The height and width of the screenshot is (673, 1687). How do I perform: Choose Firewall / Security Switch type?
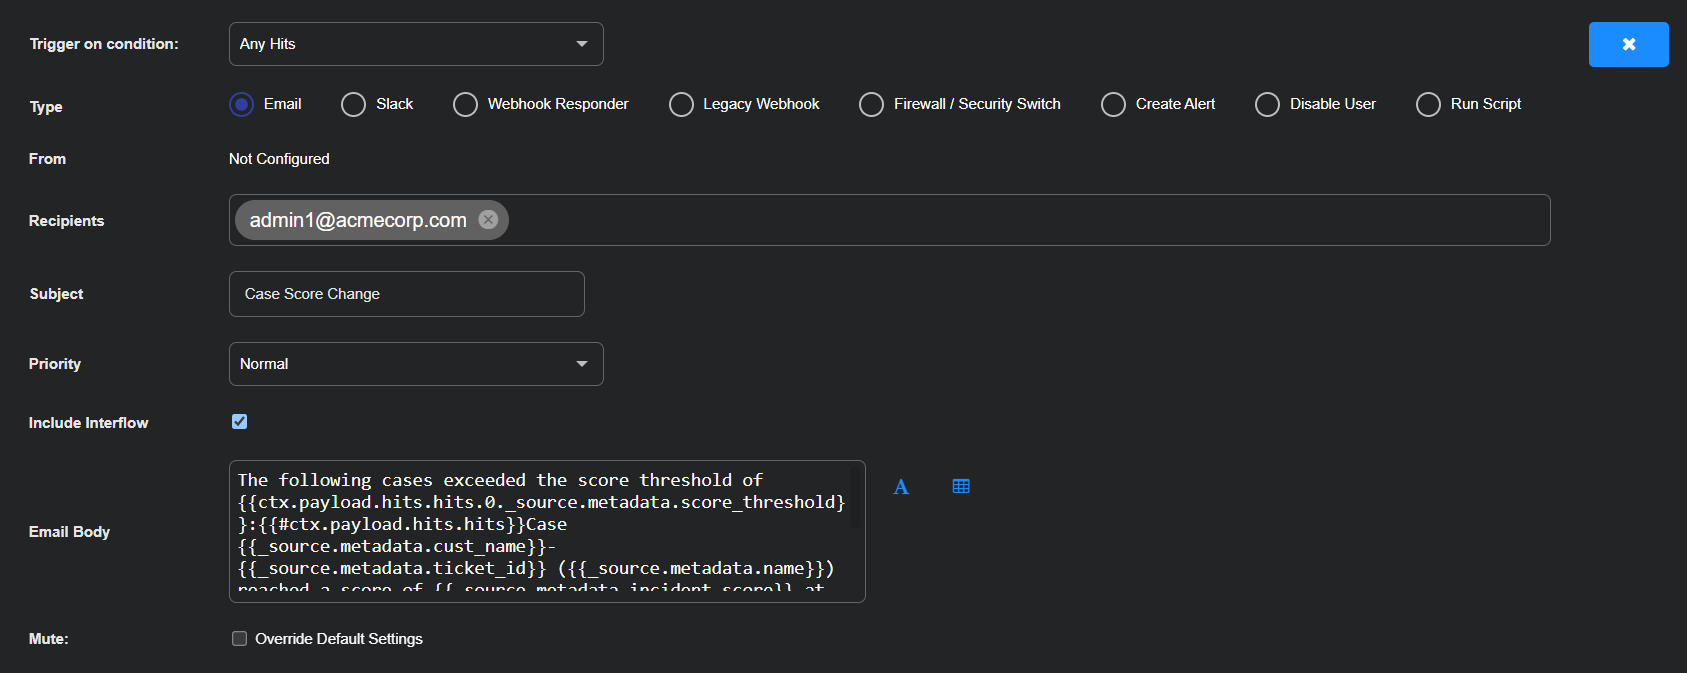click(871, 105)
